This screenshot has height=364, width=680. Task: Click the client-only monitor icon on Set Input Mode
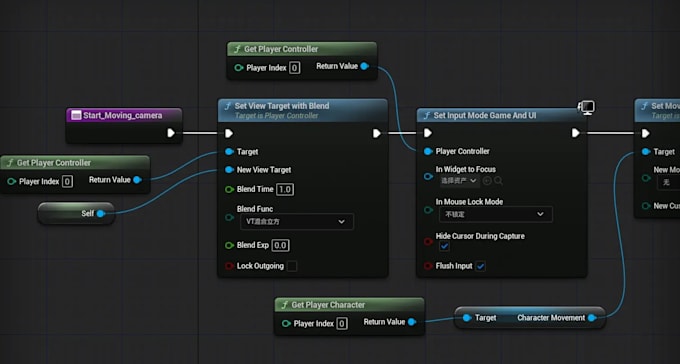[x=586, y=107]
